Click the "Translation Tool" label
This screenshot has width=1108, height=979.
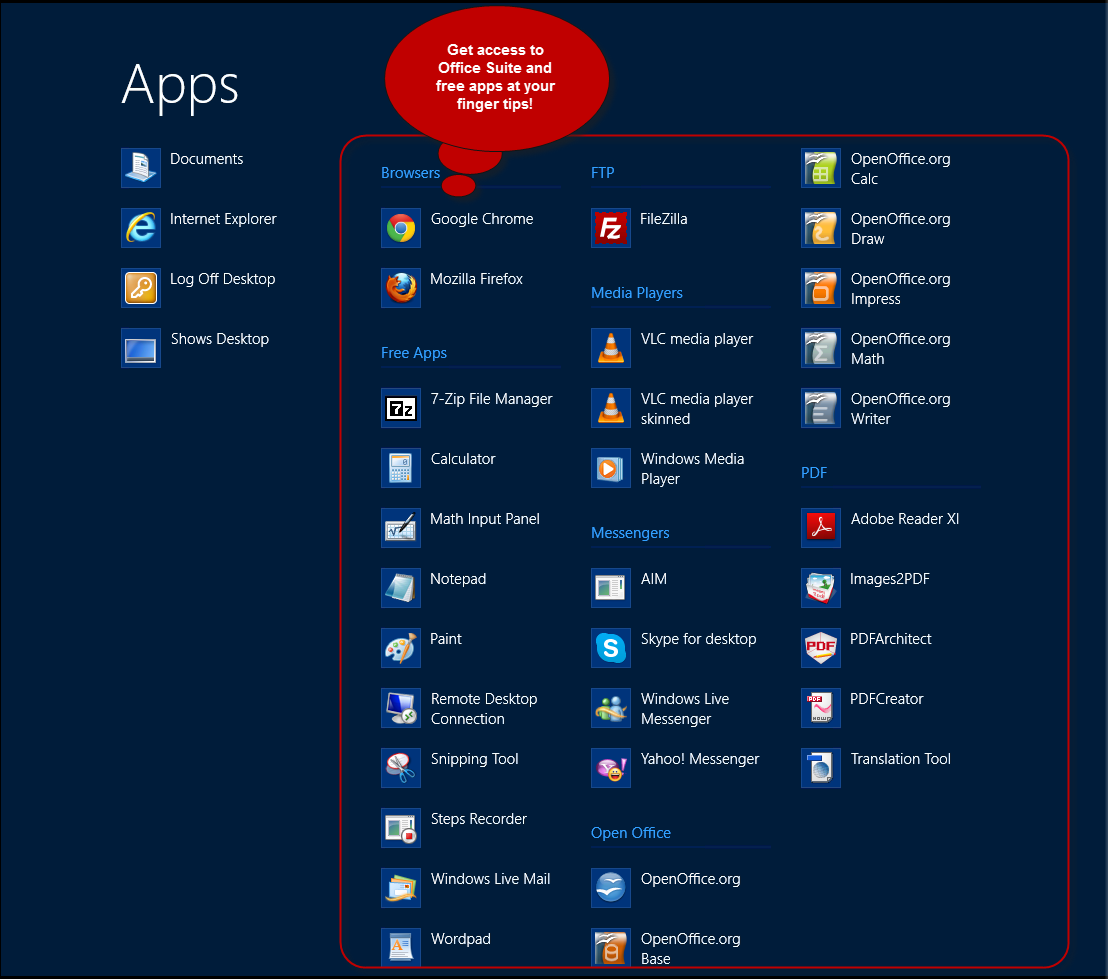(x=900, y=759)
